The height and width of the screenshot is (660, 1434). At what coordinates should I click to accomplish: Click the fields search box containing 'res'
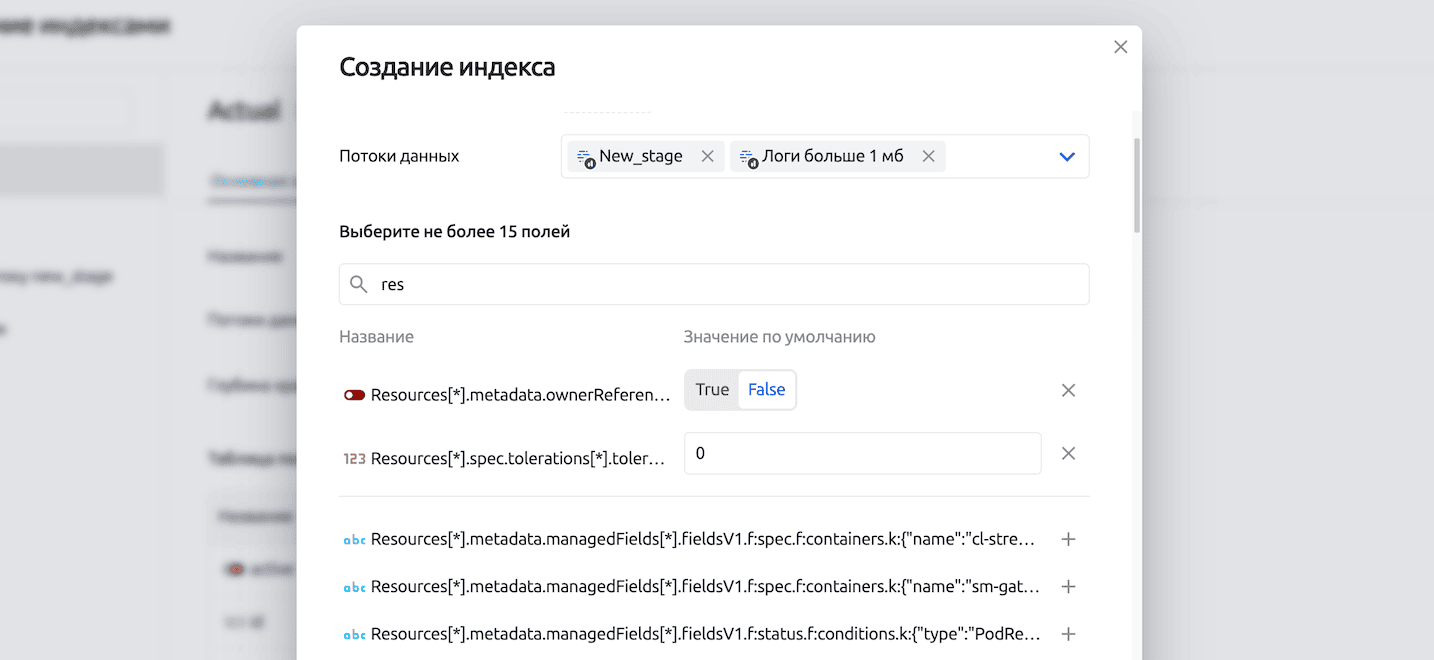click(x=730, y=285)
